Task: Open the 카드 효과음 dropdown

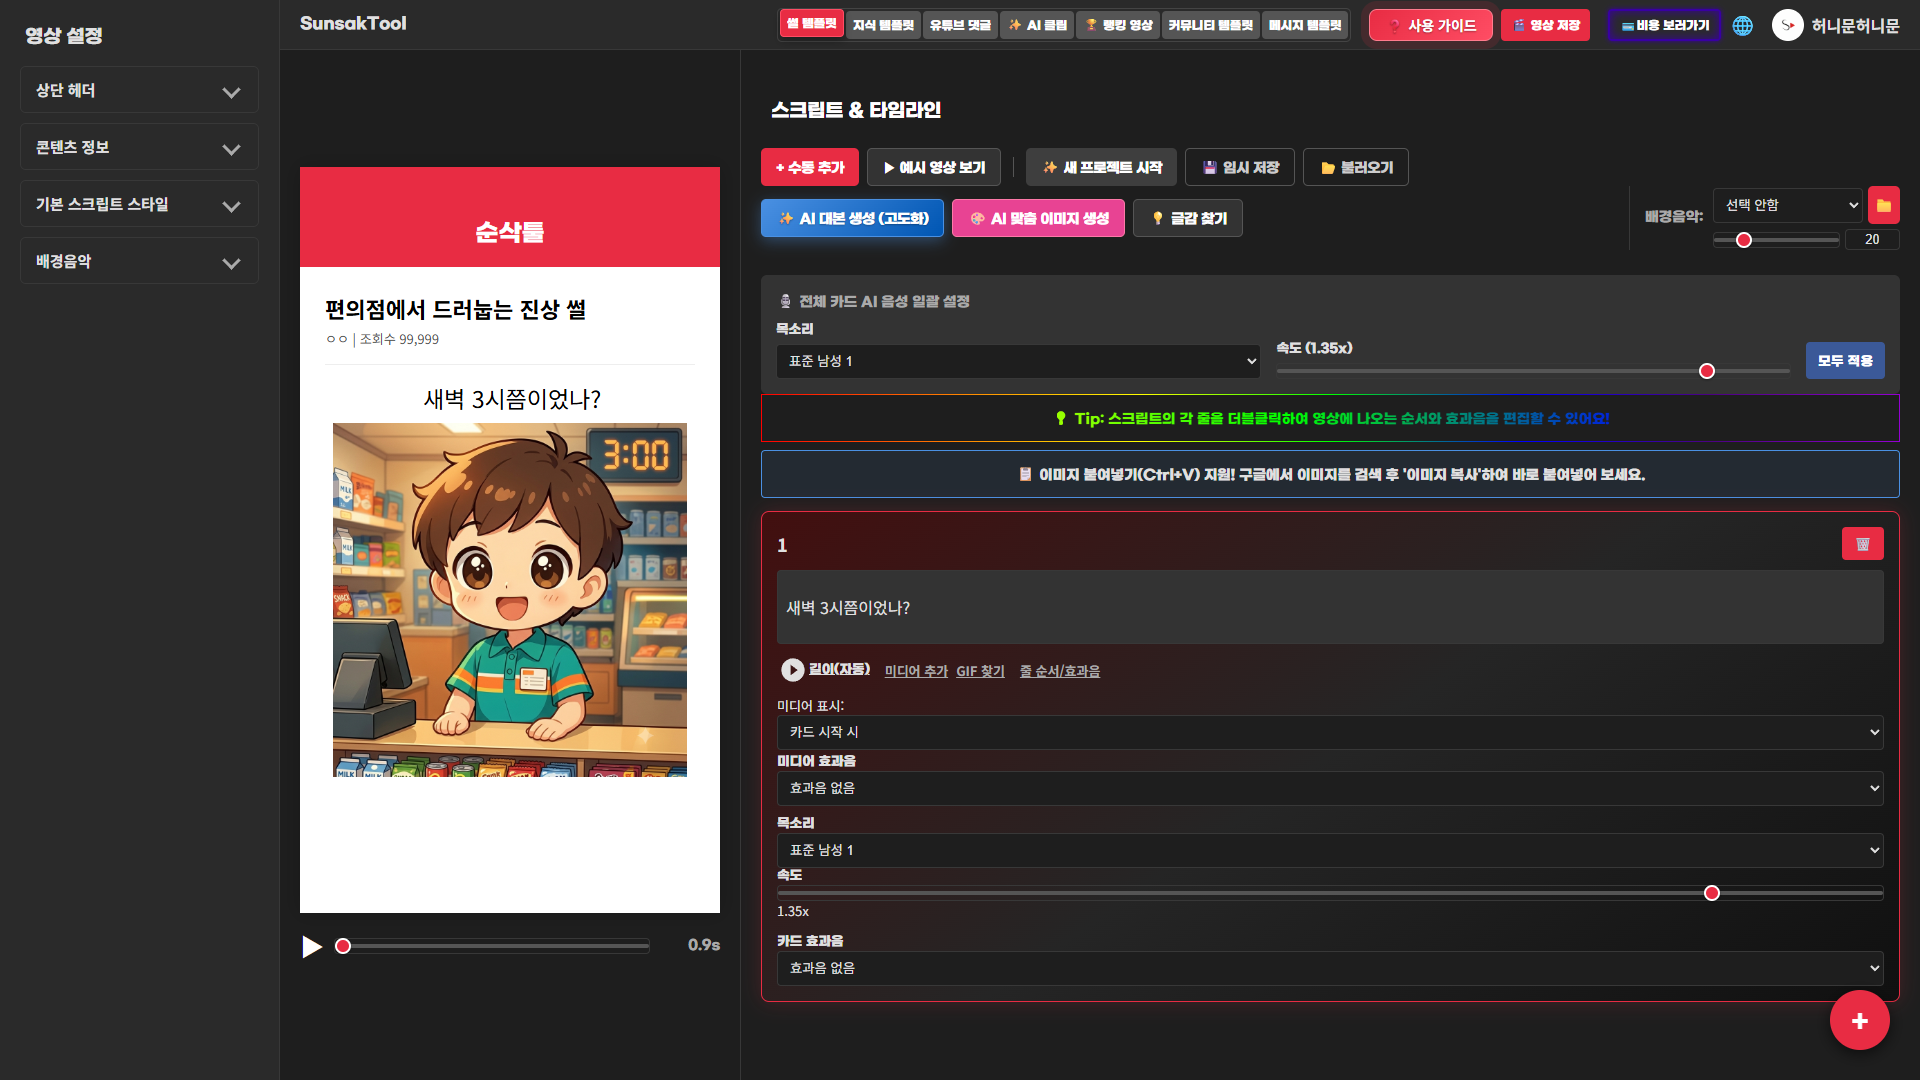Action: coord(1330,968)
